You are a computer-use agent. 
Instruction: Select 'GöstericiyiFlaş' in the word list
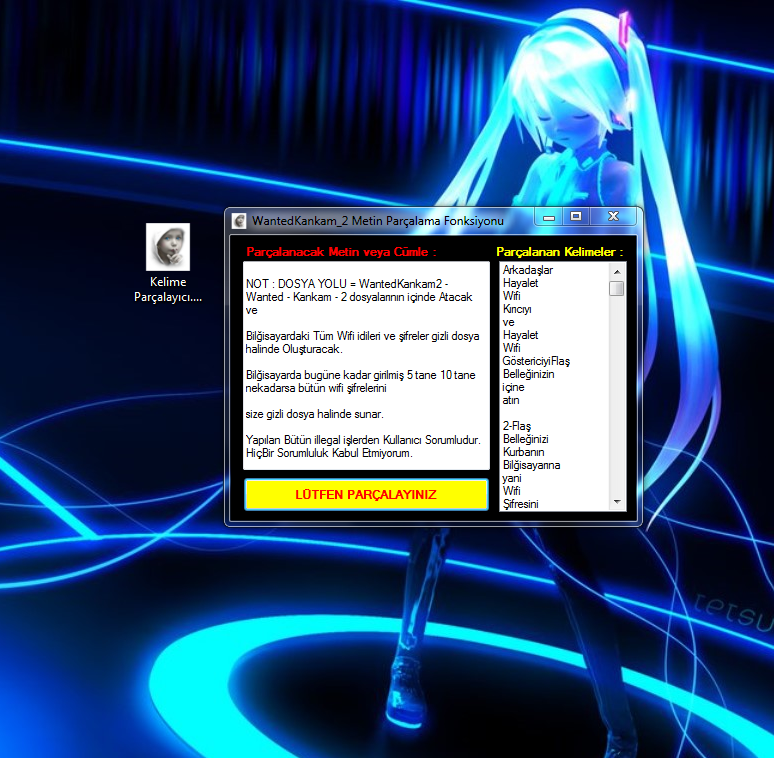point(536,361)
